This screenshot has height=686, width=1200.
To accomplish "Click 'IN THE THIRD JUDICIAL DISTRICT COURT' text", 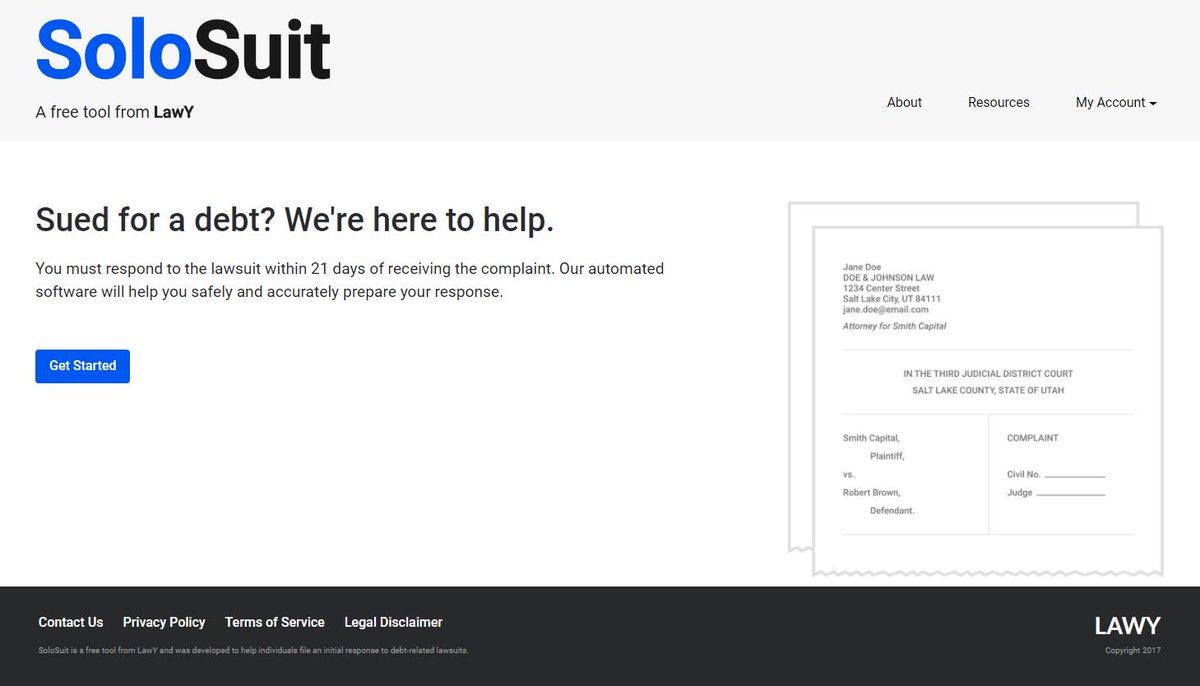I will click(x=988, y=374).
